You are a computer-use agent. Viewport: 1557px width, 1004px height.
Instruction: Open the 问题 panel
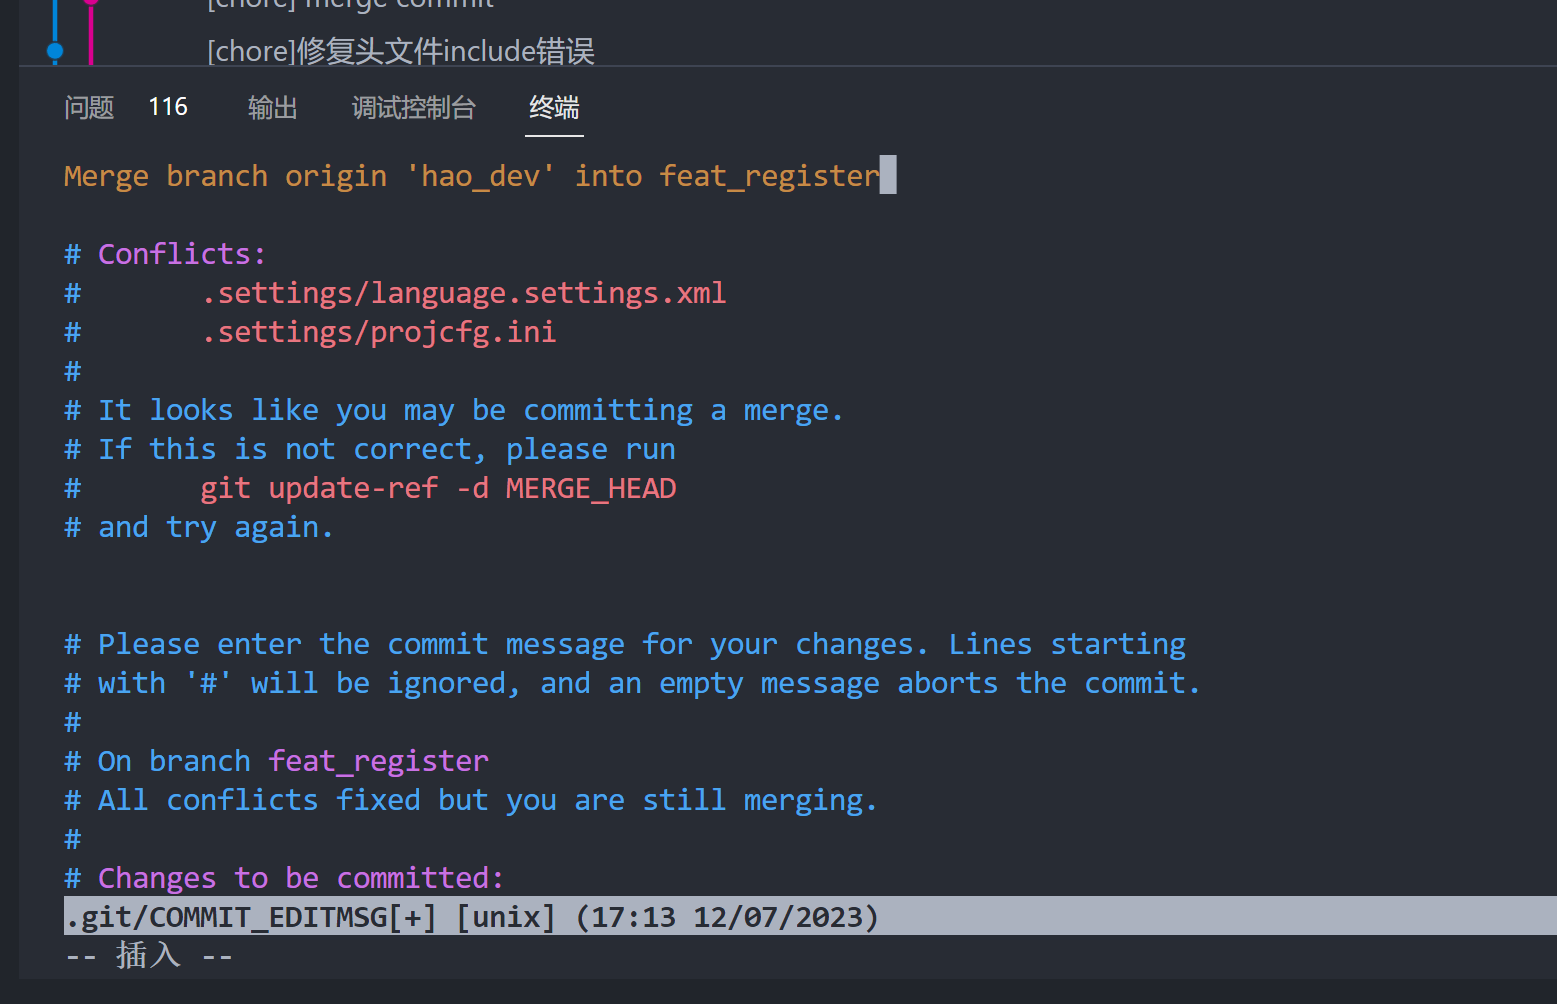tap(88, 108)
